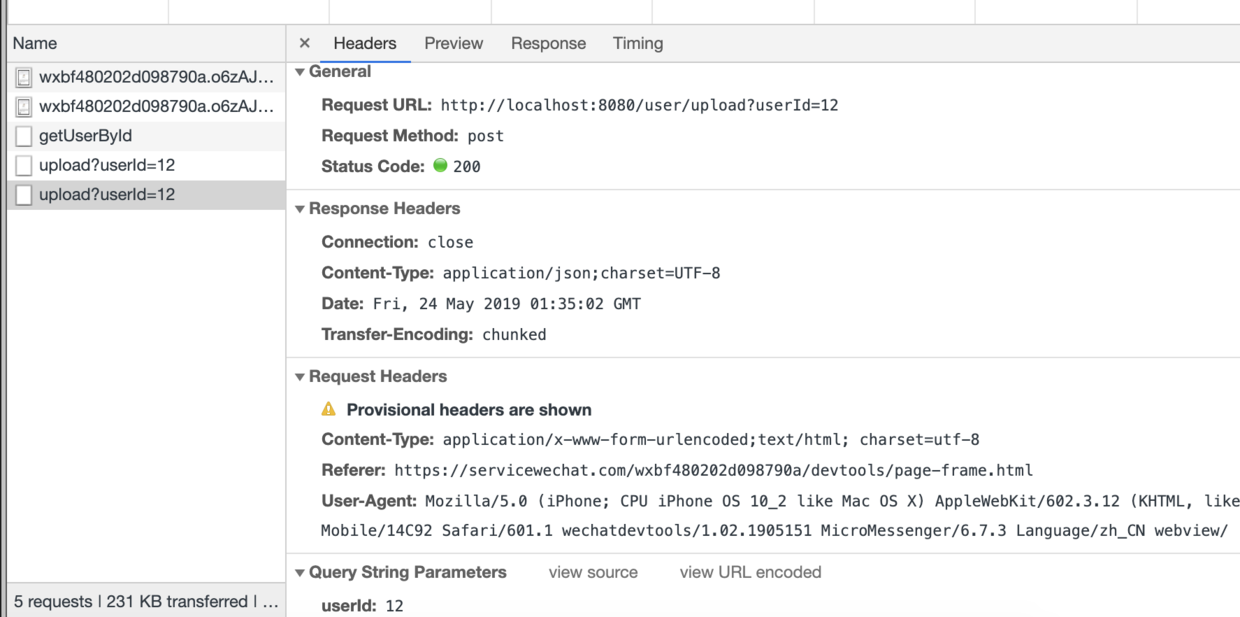The image size is (1240, 617).
Task: Collapse the General section
Action: (x=300, y=72)
